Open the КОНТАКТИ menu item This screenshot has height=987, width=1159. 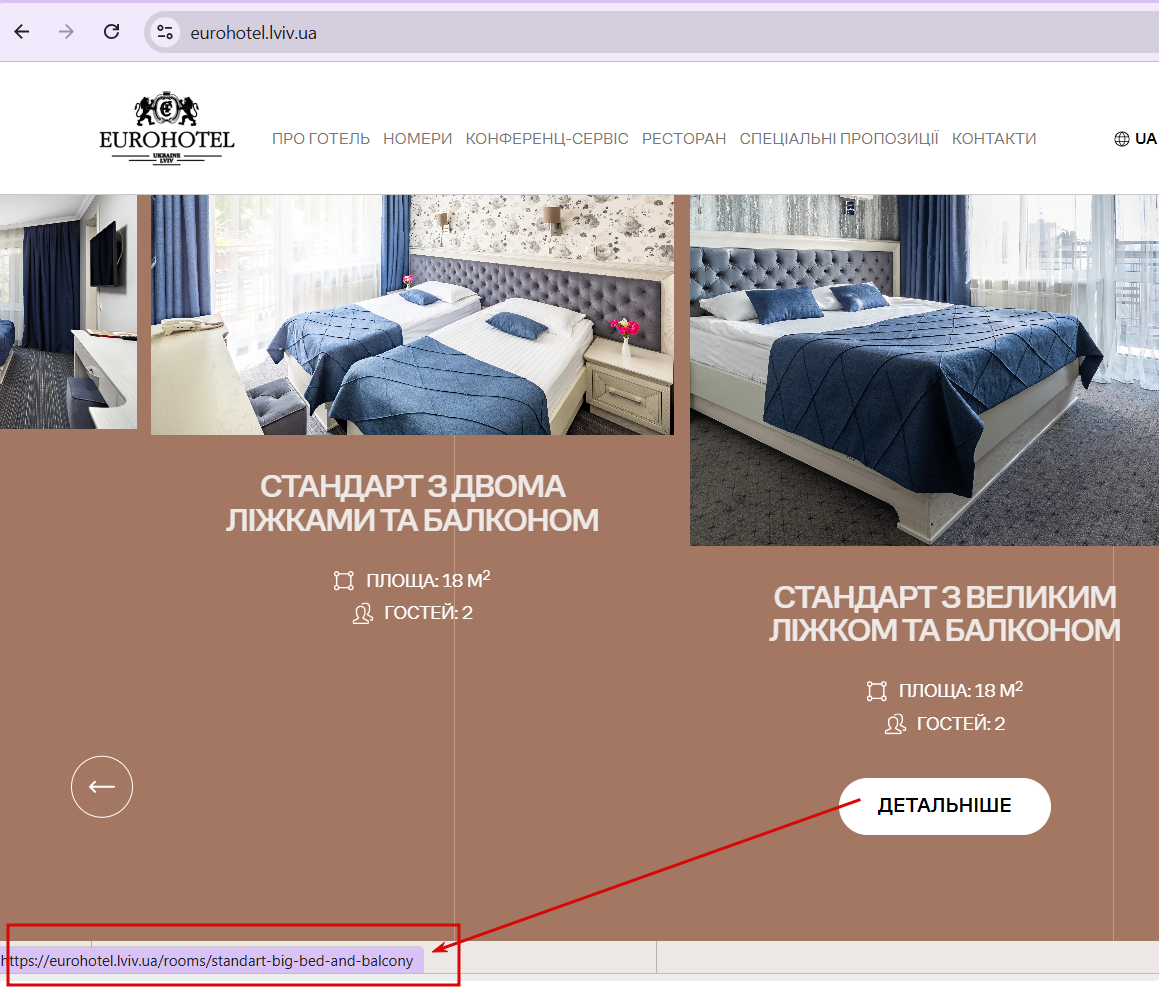[994, 139]
